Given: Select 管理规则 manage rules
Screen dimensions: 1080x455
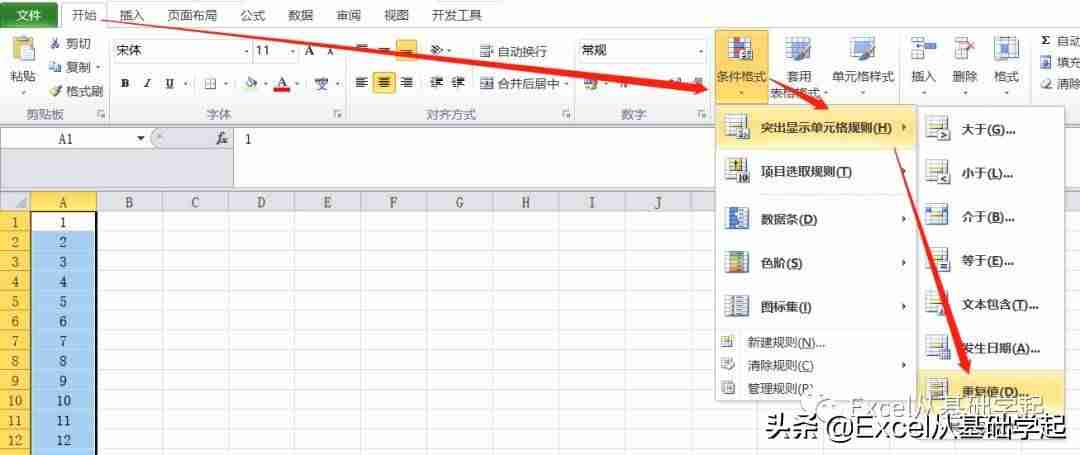Looking at the screenshot, I should coord(816,388).
